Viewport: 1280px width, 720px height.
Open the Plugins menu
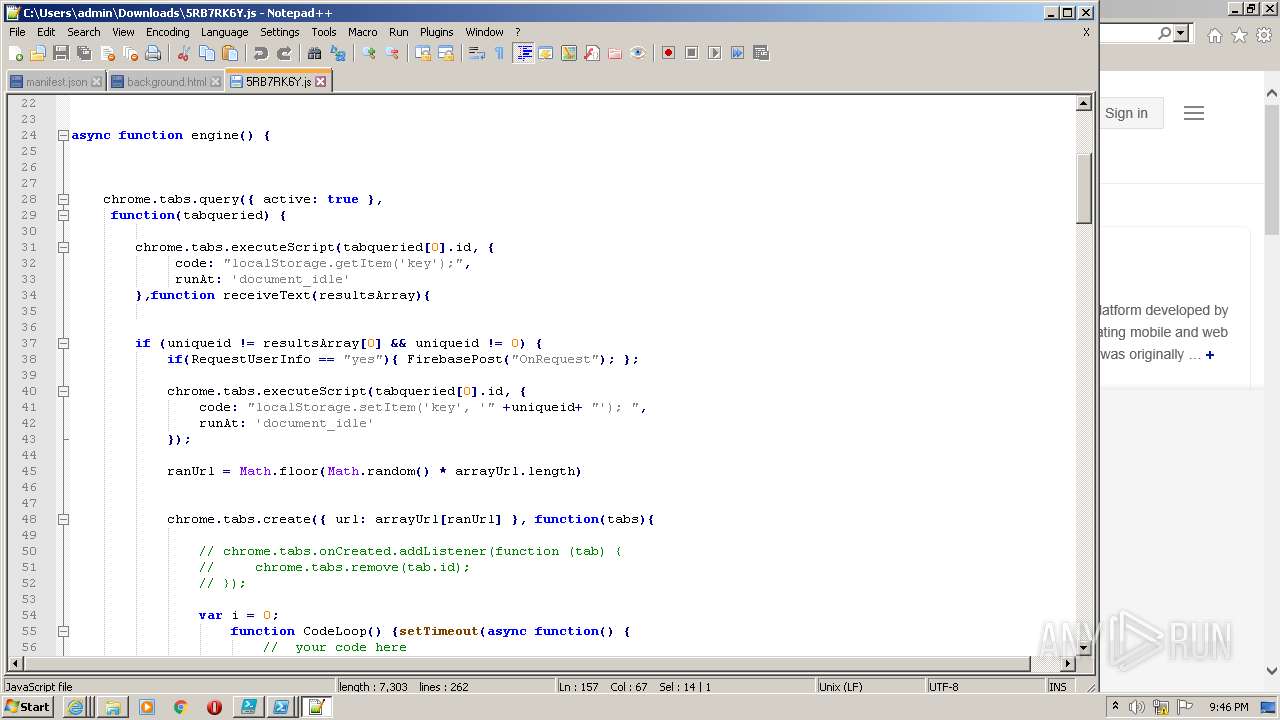click(436, 32)
